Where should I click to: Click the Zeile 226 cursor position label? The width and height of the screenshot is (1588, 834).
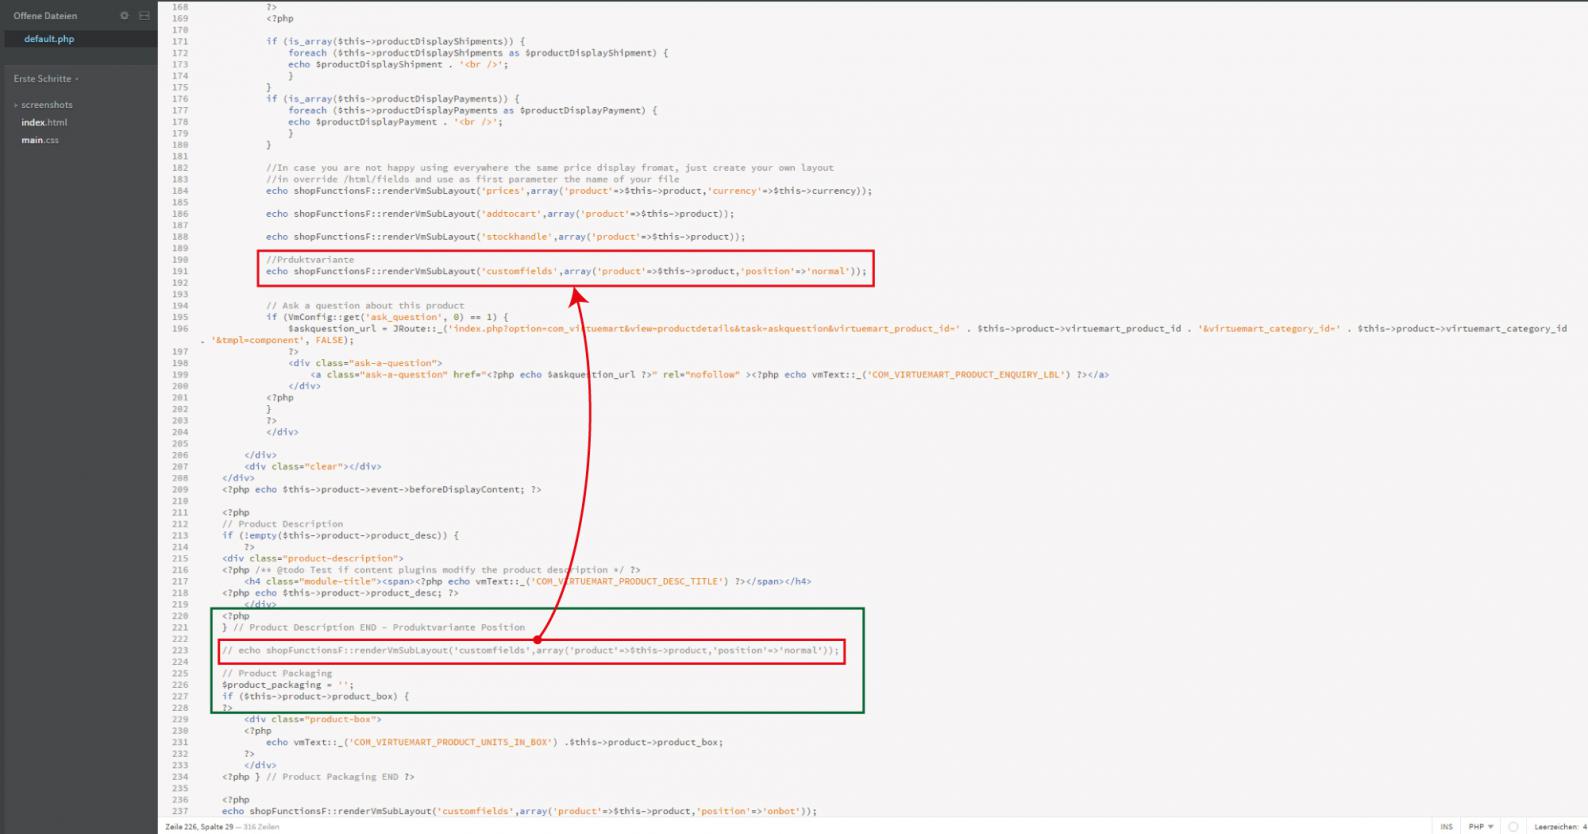pos(196,827)
